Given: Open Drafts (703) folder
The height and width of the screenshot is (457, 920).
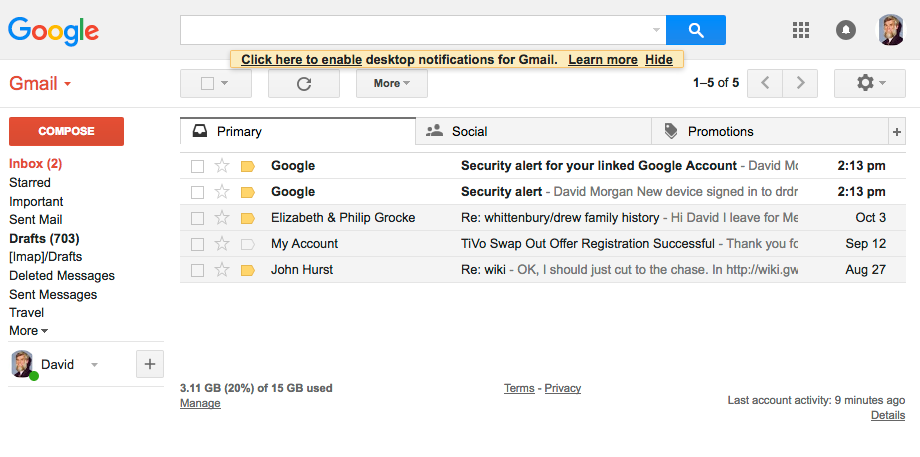Looking at the screenshot, I should click(44, 239).
